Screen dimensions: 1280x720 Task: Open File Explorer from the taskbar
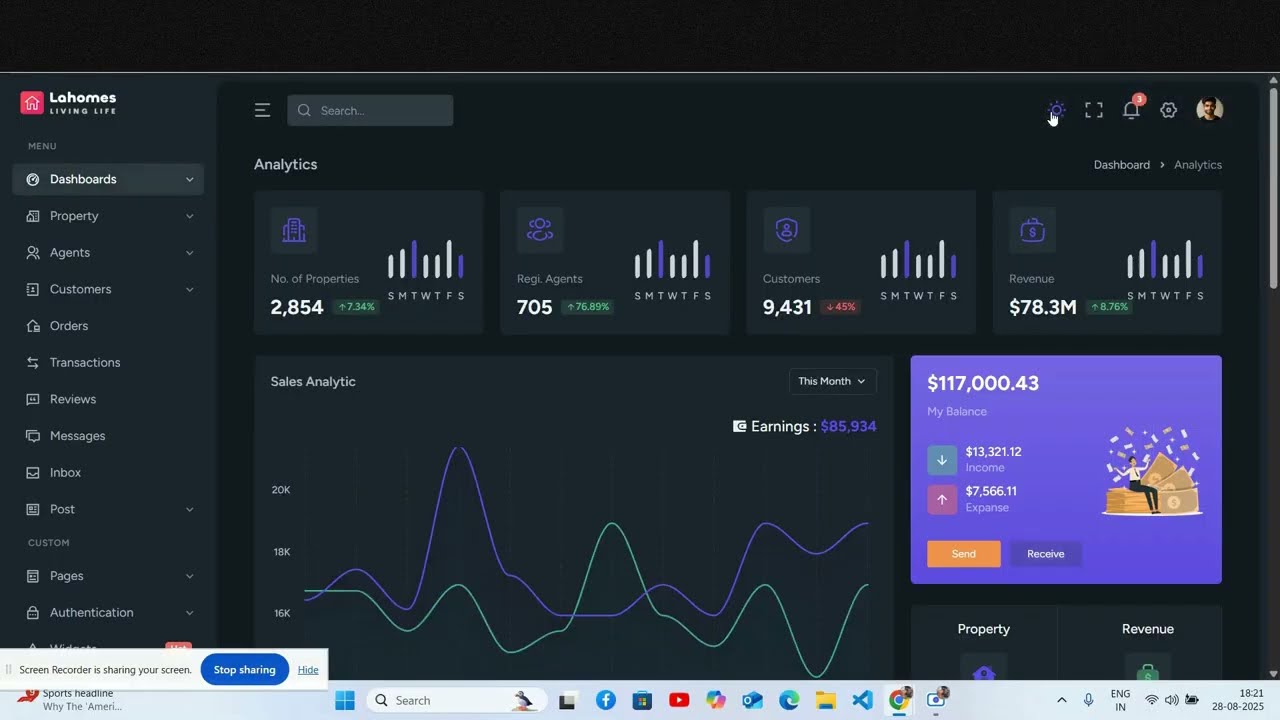pos(826,700)
